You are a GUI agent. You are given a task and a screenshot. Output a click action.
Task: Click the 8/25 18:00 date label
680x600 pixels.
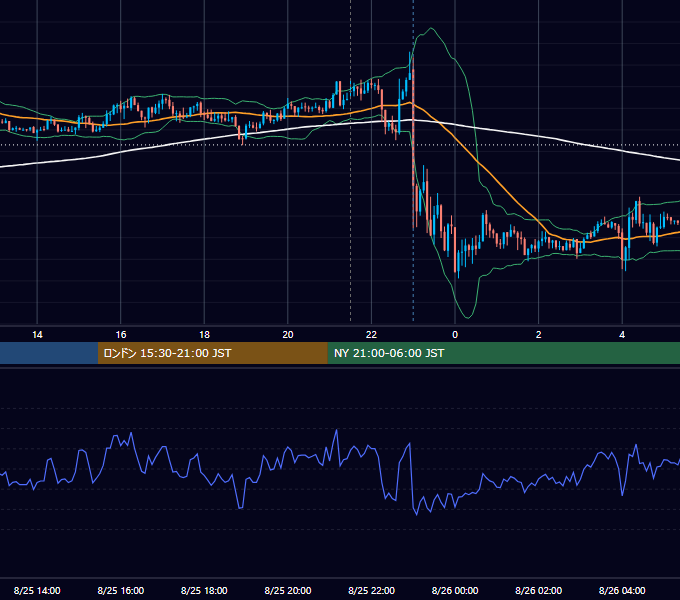point(204,590)
